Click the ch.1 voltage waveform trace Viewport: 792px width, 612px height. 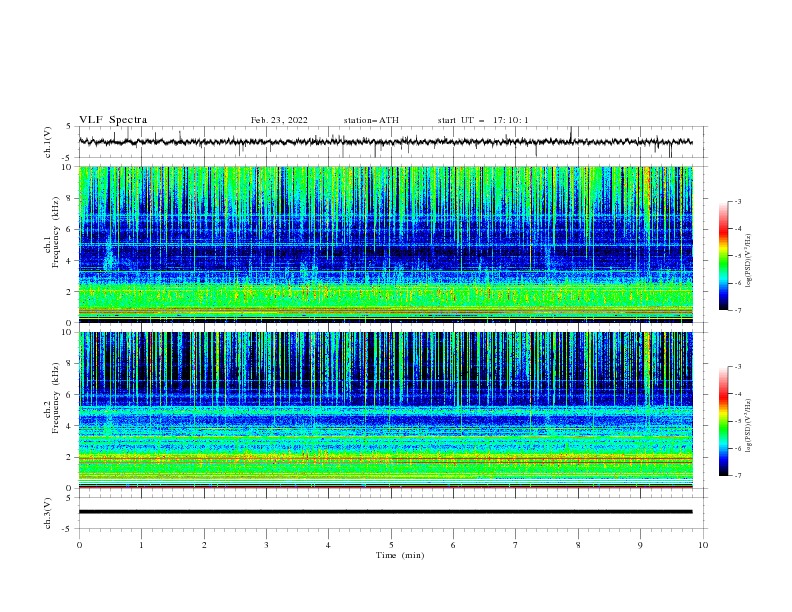coord(385,142)
